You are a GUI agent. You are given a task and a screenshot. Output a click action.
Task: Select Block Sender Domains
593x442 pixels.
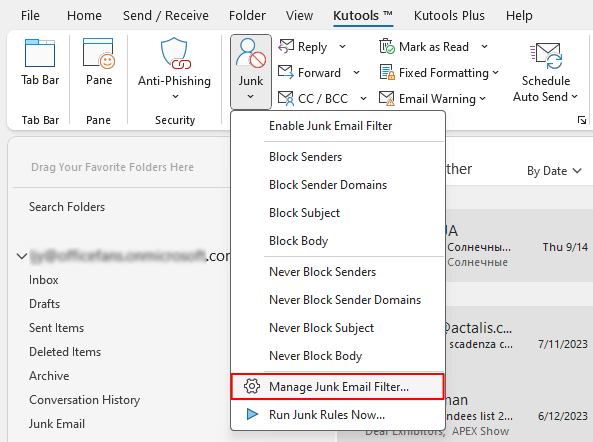click(x=338, y=185)
